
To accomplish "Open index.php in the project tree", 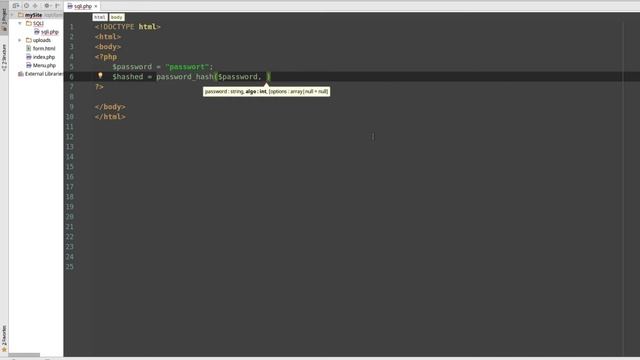I will coord(44,57).
